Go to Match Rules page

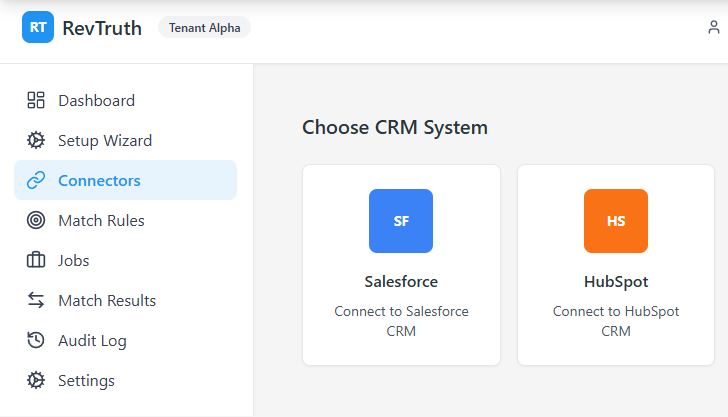coord(101,220)
